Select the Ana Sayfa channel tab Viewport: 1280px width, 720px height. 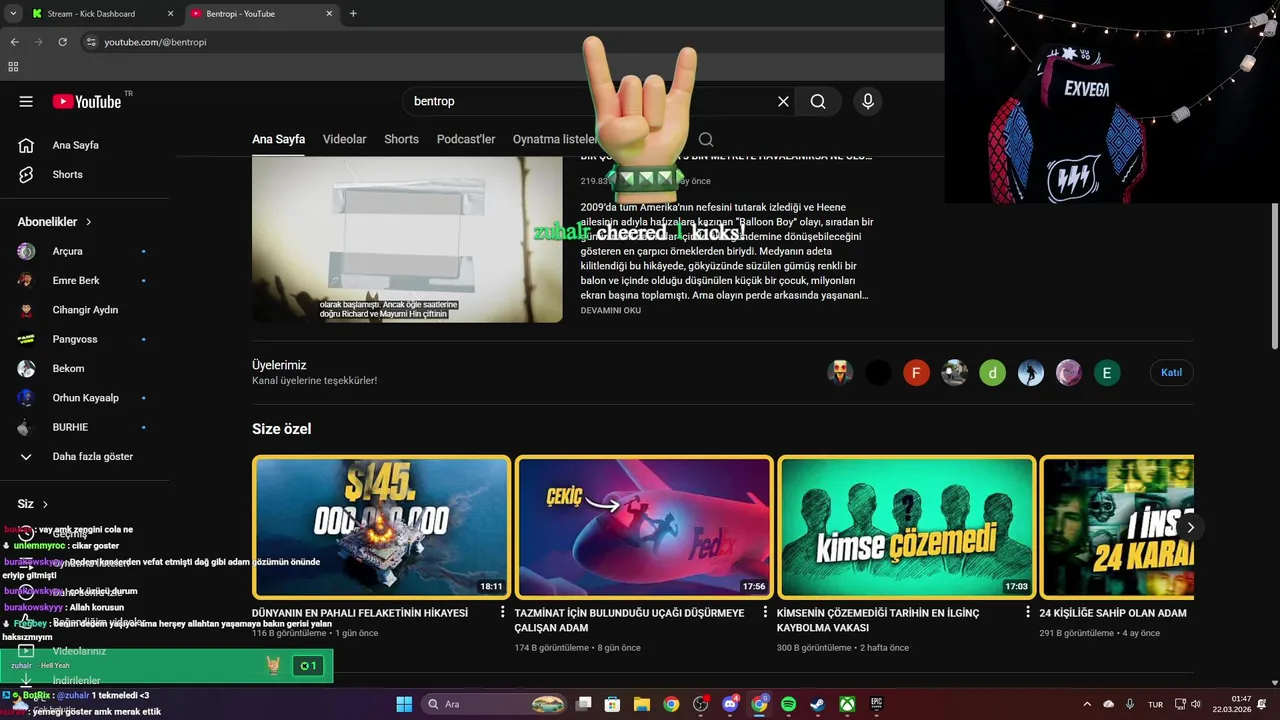278,139
